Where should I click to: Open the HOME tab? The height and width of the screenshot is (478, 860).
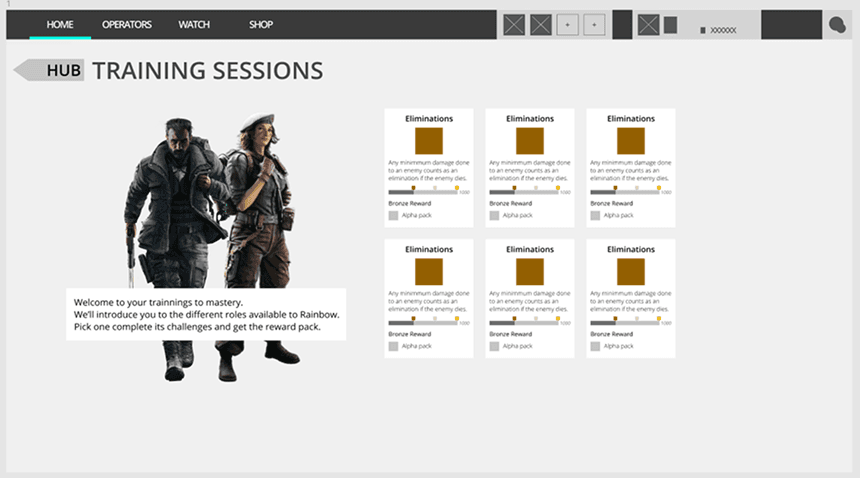click(x=60, y=25)
